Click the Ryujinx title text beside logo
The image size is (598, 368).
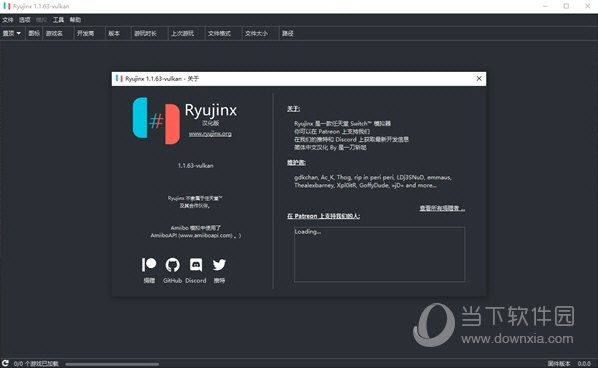[x=211, y=110]
